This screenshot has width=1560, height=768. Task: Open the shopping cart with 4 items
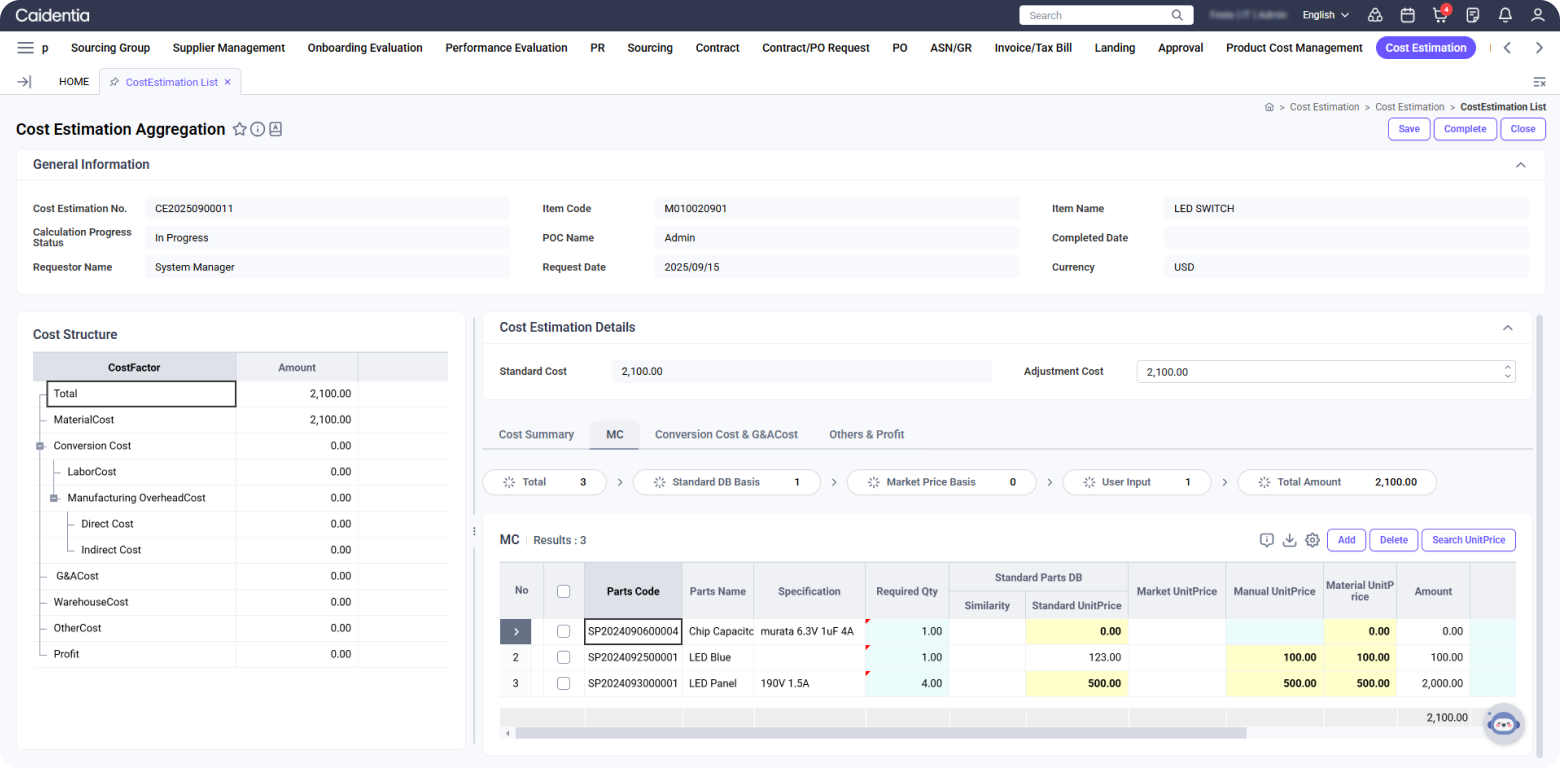(1440, 15)
